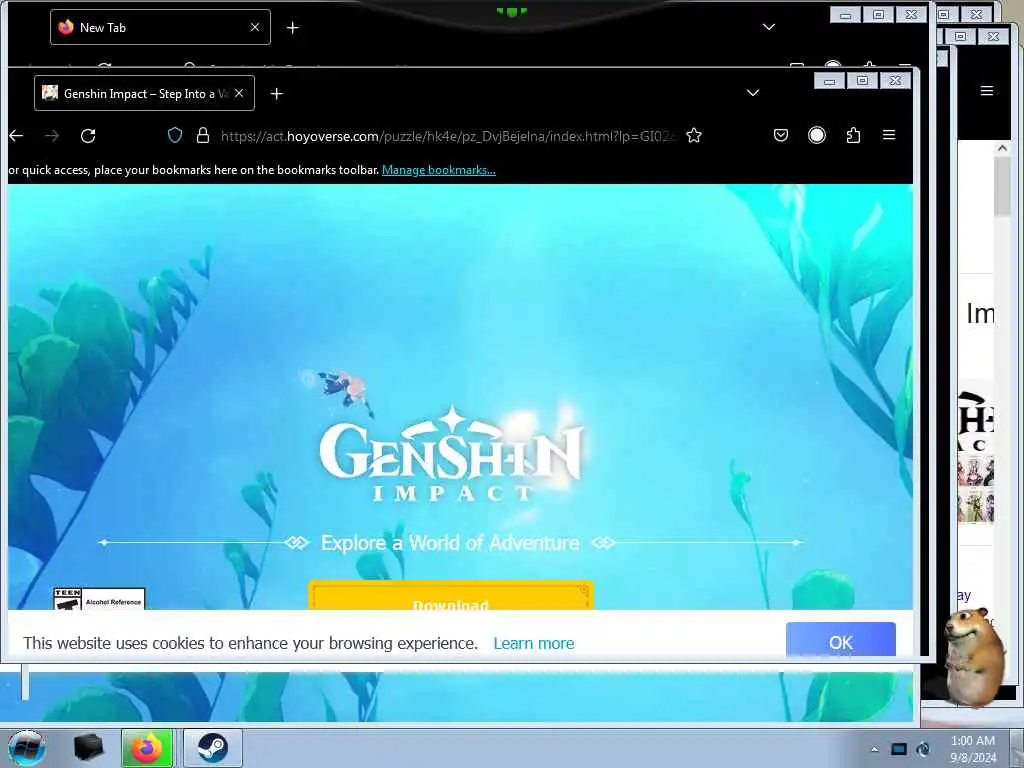Open the hamburger menu in rightmost background window

(987, 91)
